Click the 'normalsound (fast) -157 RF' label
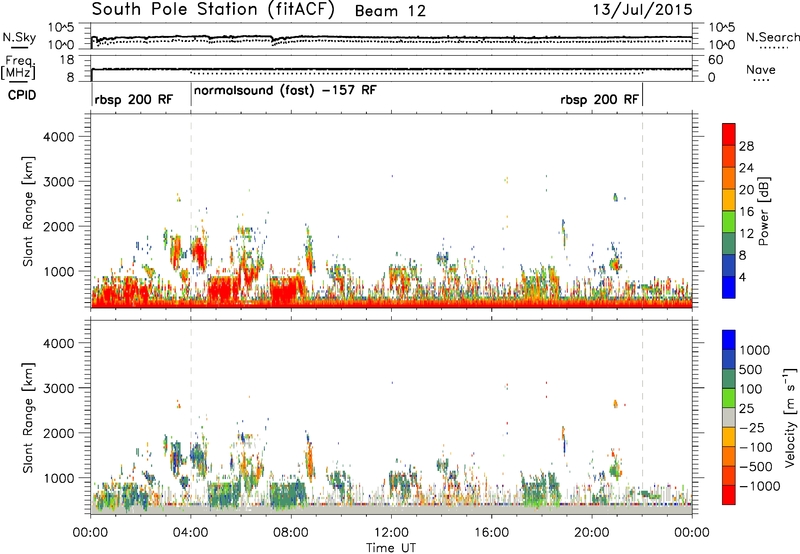800x554 pixels. (x=285, y=90)
